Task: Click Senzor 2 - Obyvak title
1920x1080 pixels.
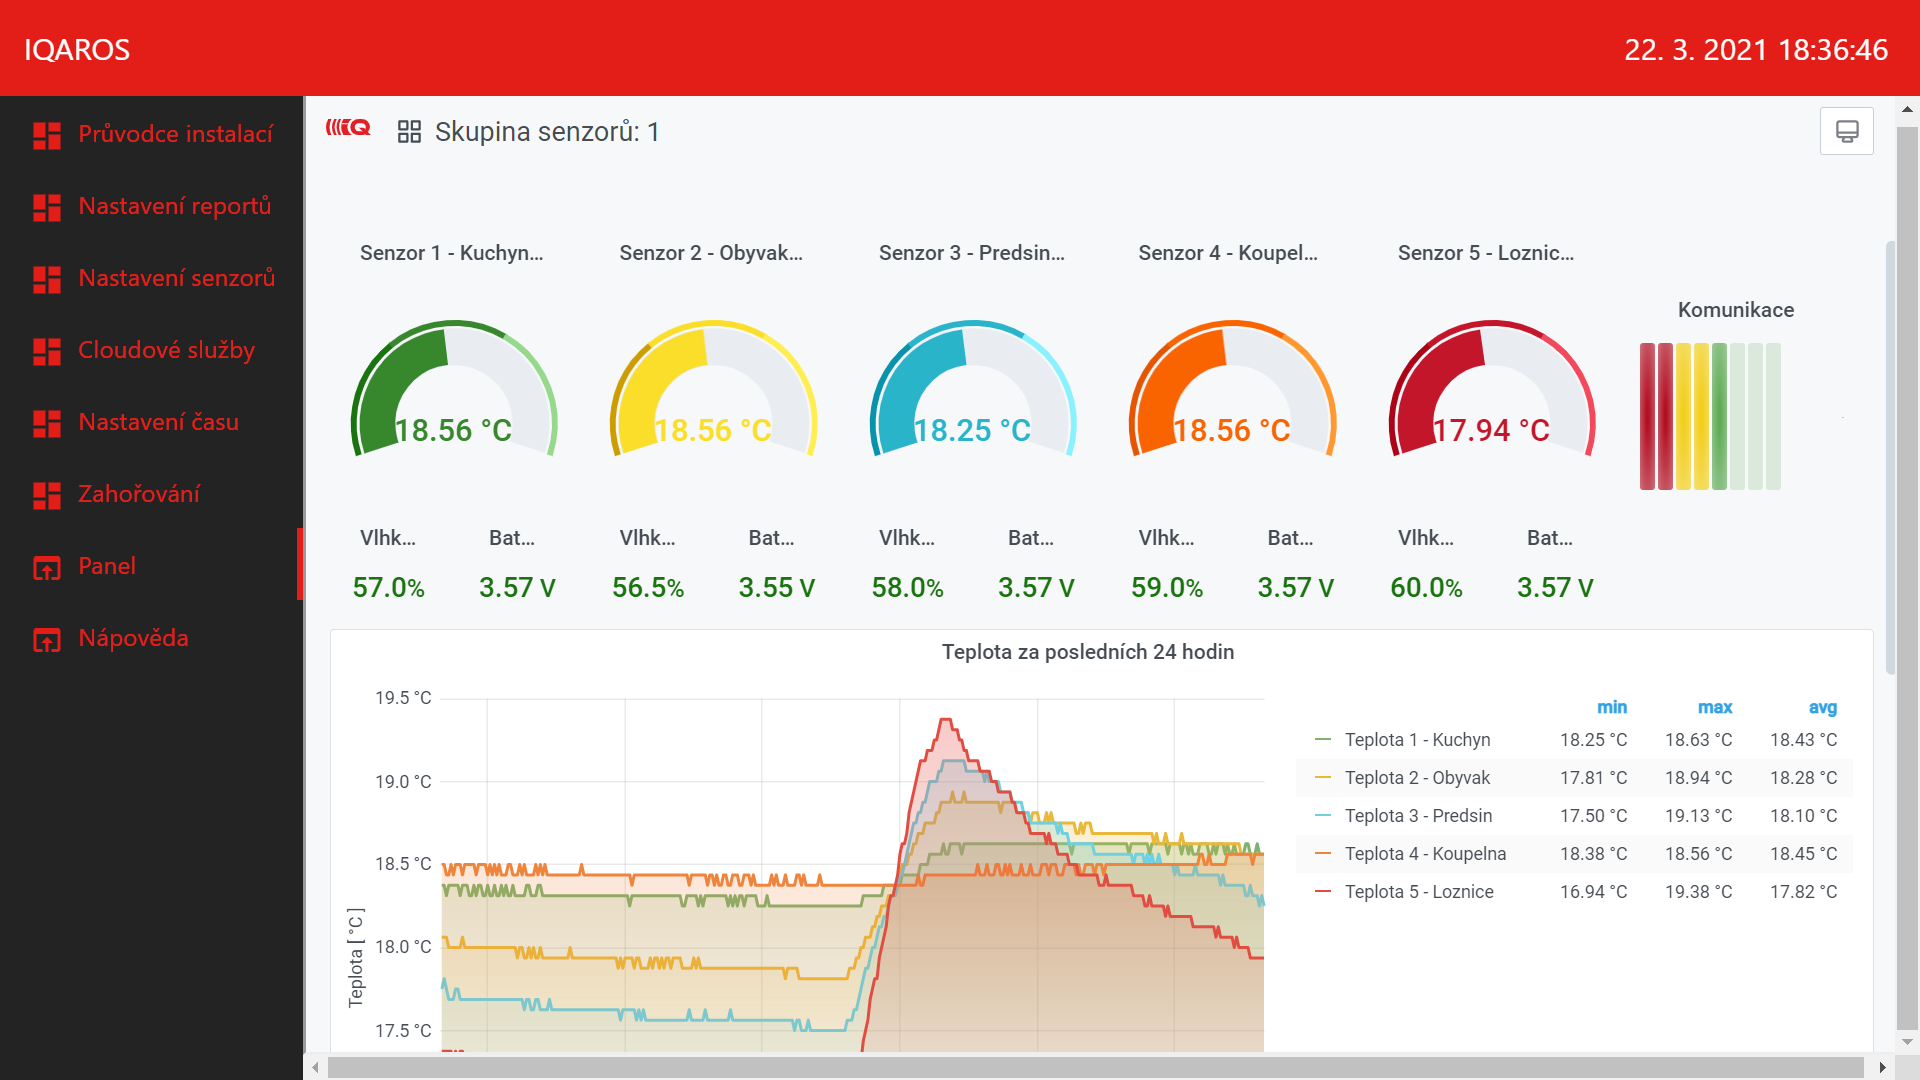Action: 711,253
